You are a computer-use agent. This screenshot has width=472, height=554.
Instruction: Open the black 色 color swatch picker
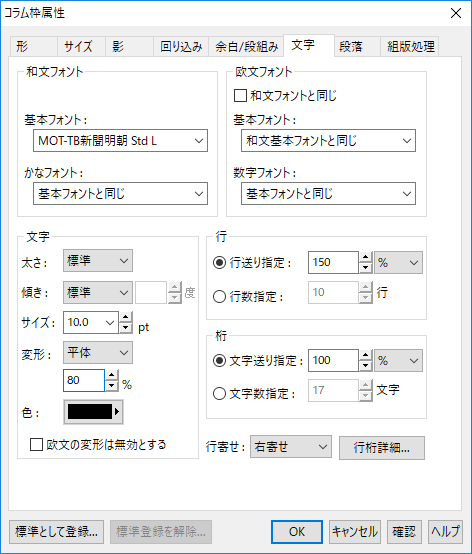pos(93,412)
